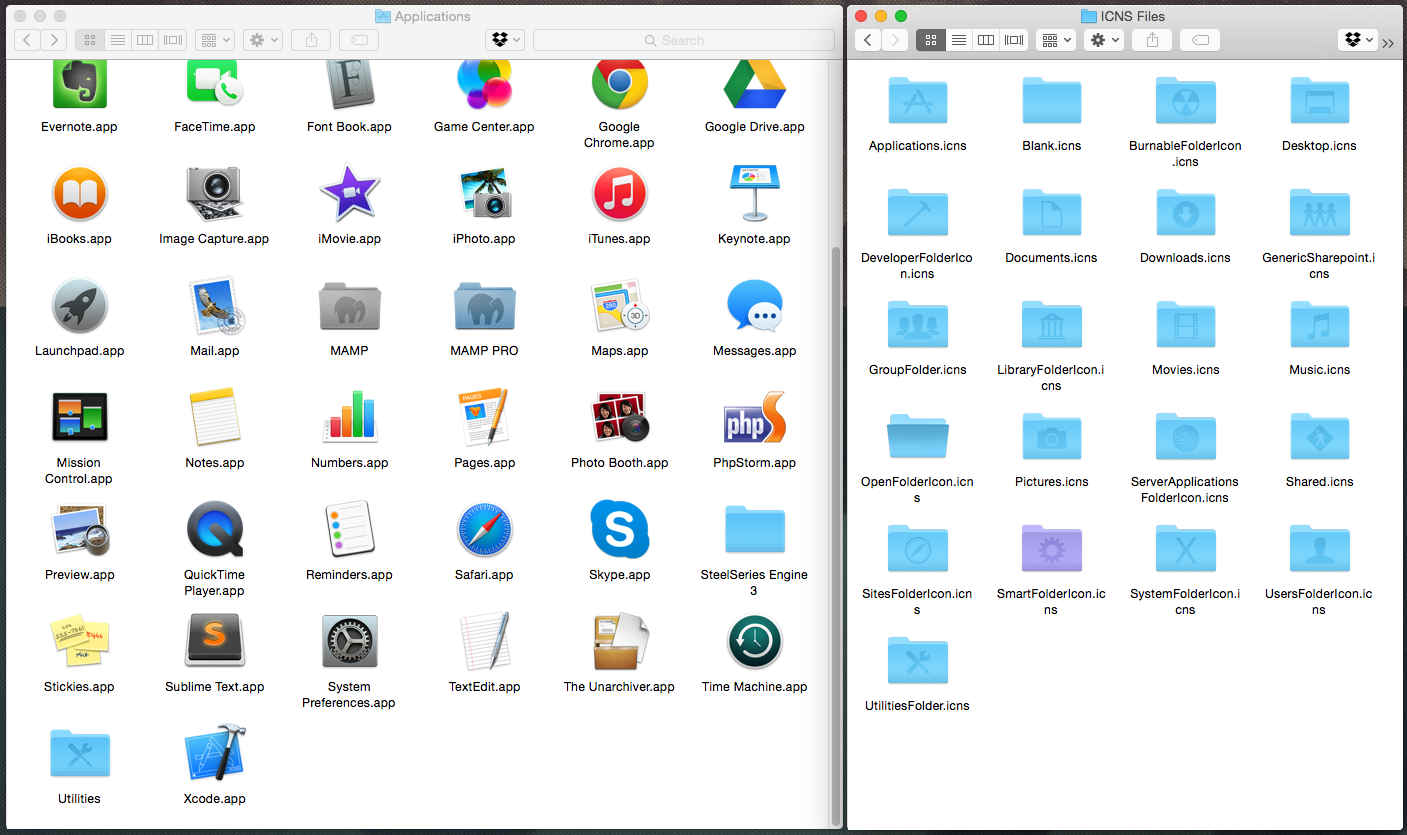Open the gear action menu in Applications window
The image size is (1407, 835).
click(262, 40)
